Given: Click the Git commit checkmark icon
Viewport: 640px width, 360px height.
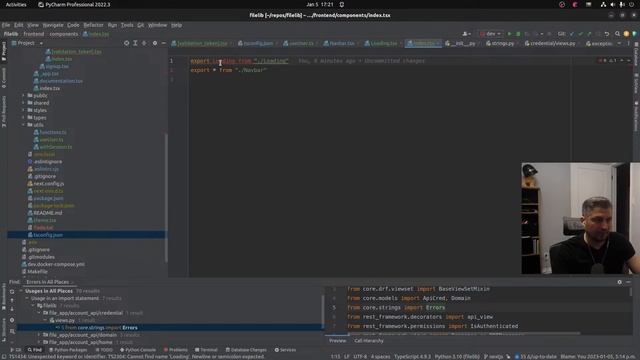Looking at the screenshot, I should (580, 34).
